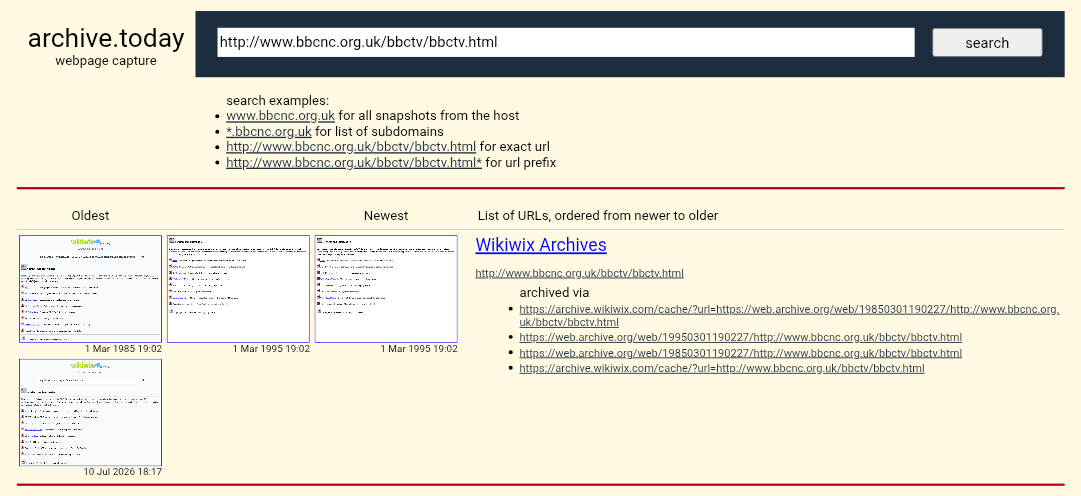The width and height of the screenshot is (1081, 496).
Task: Click the '10 Jul 2026 18:17' date label
Action: [x=123, y=472]
